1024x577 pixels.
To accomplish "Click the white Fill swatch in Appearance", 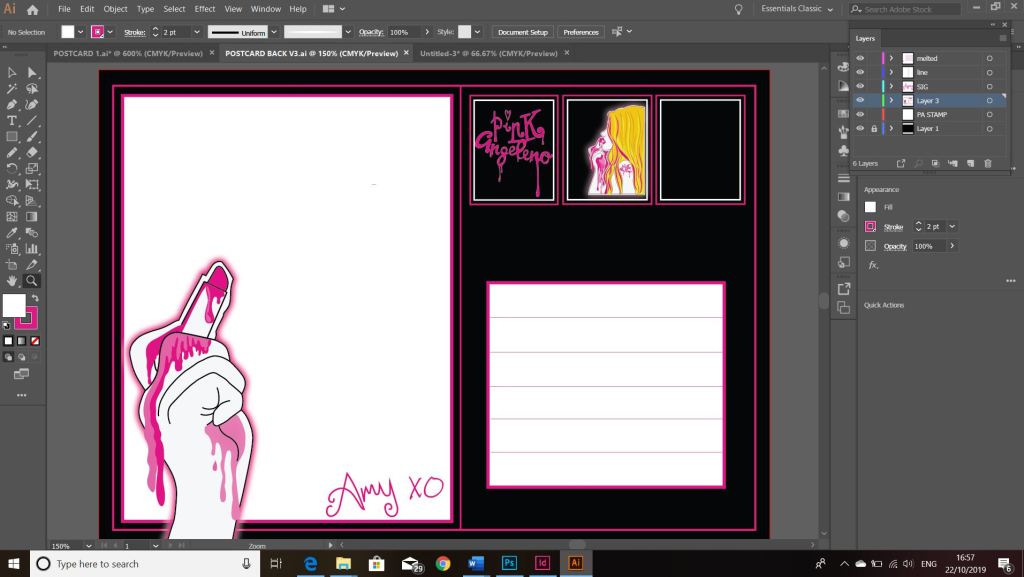I will pyautogui.click(x=870, y=207).
